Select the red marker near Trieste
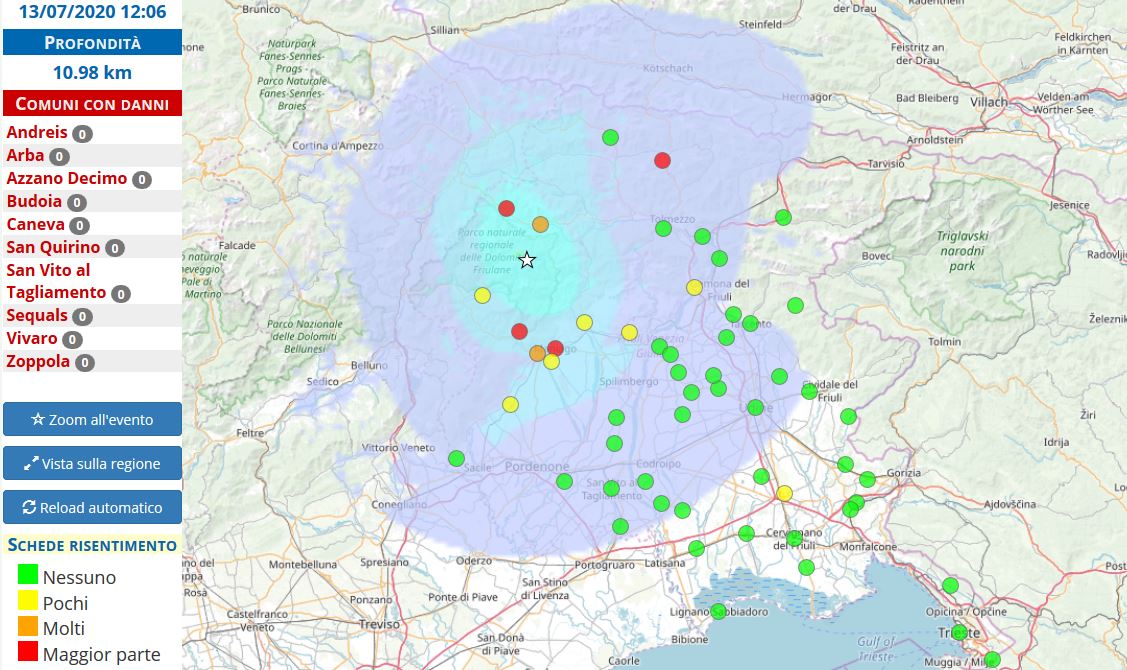Screen dimensions: 1127x670 tap(958, 631)
